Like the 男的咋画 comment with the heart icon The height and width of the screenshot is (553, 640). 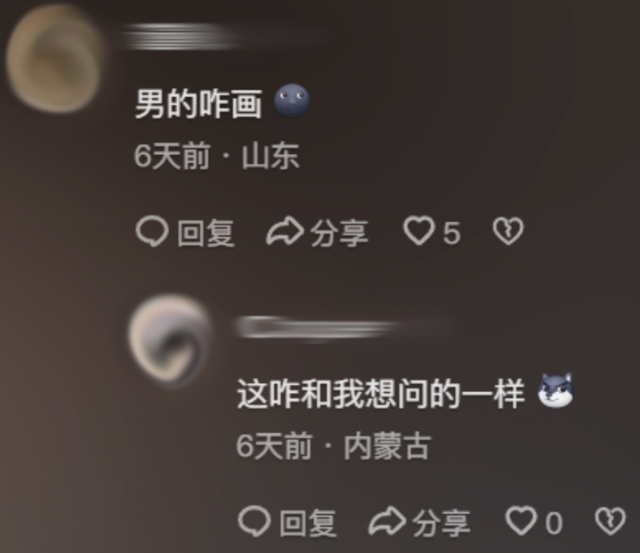[419, 231]
